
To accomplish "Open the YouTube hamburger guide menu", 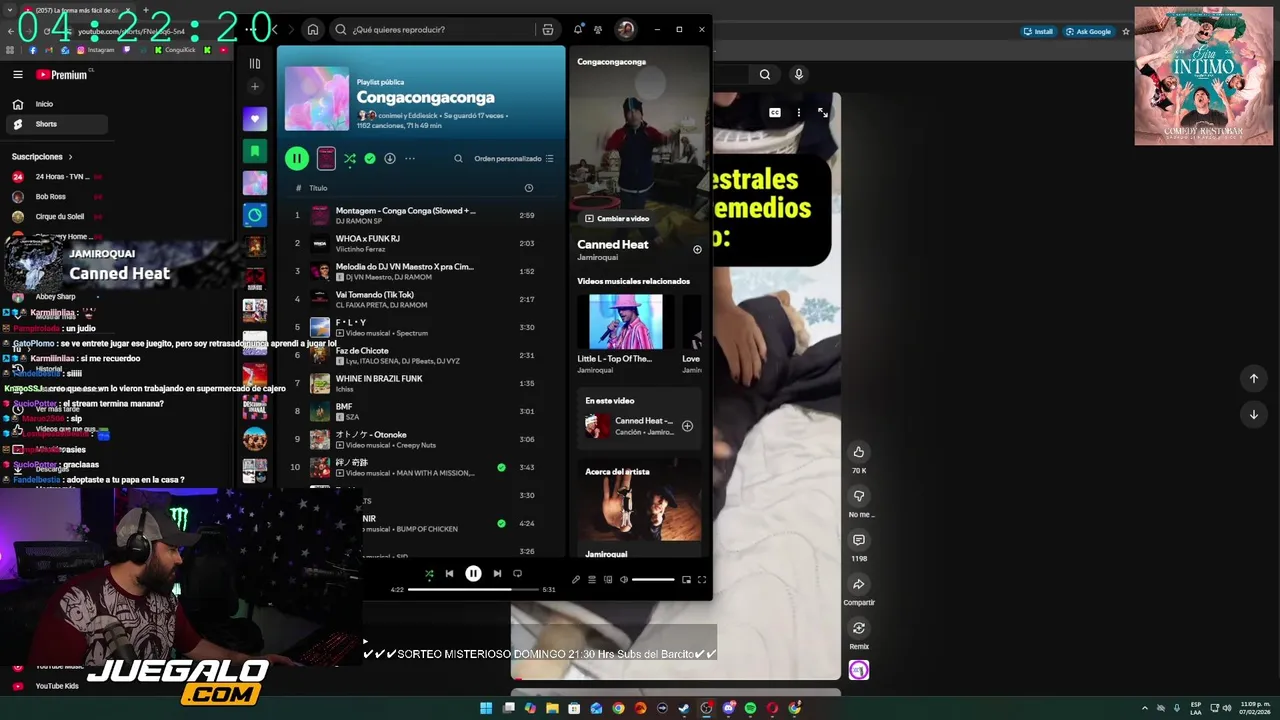I will tap(17, 74).
